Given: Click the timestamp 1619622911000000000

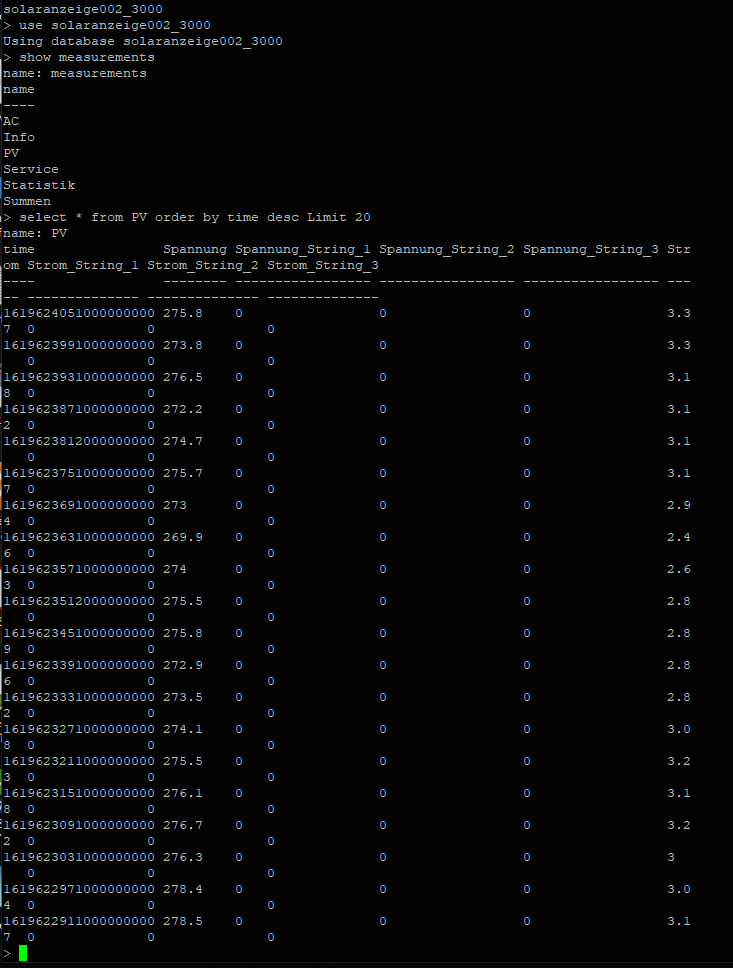Looking at the screenshot, I should 79,921.
